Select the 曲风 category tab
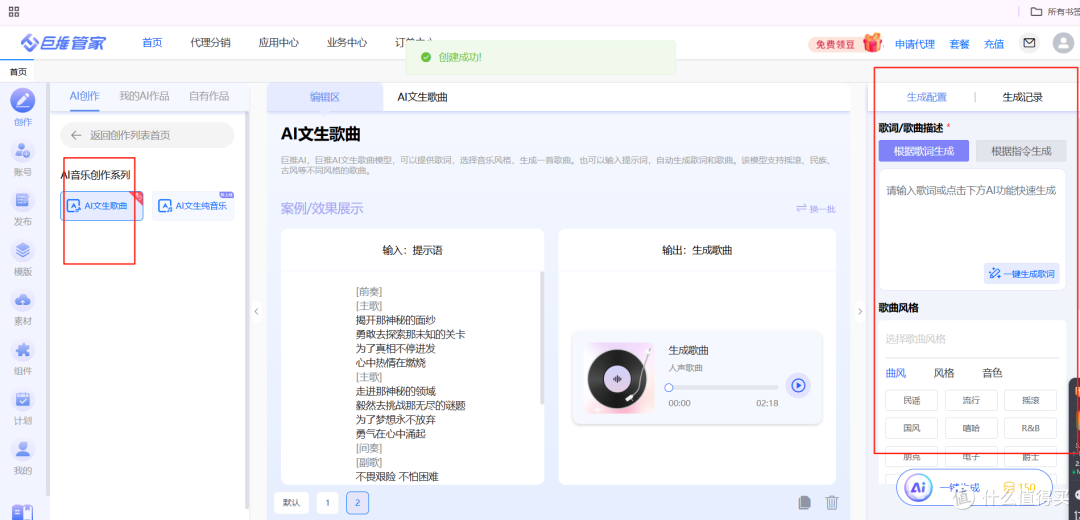The width and height of the screenshot is (1080, 520). [895, 373]
